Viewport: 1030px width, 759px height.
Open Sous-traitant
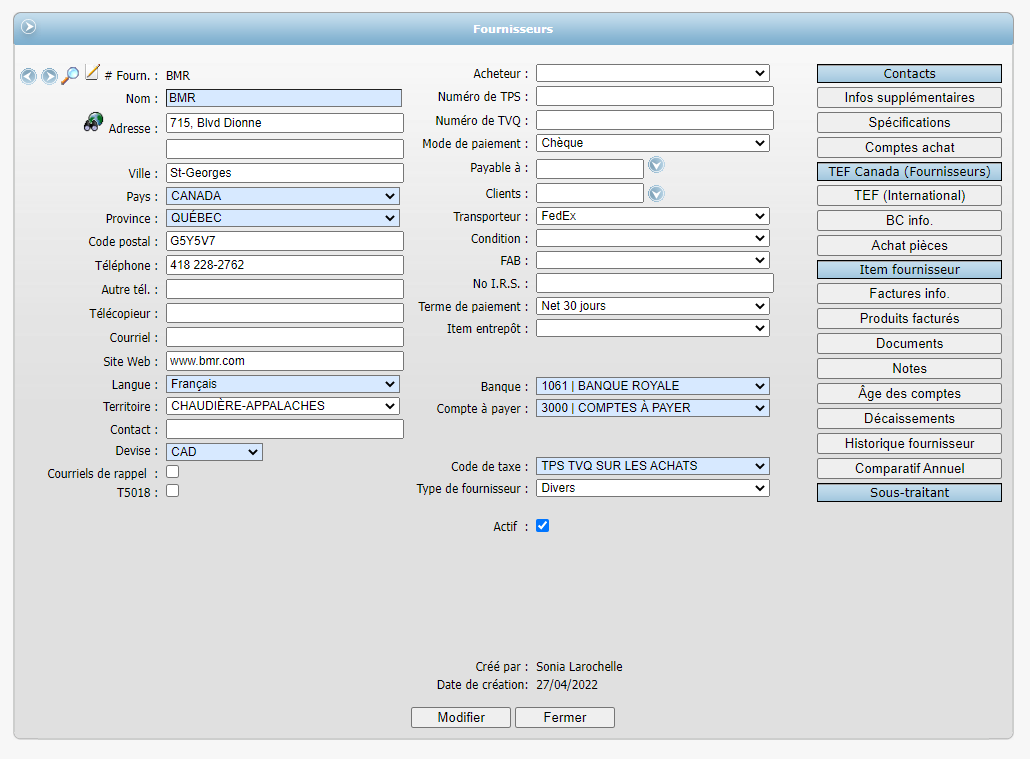coord(909,493)
